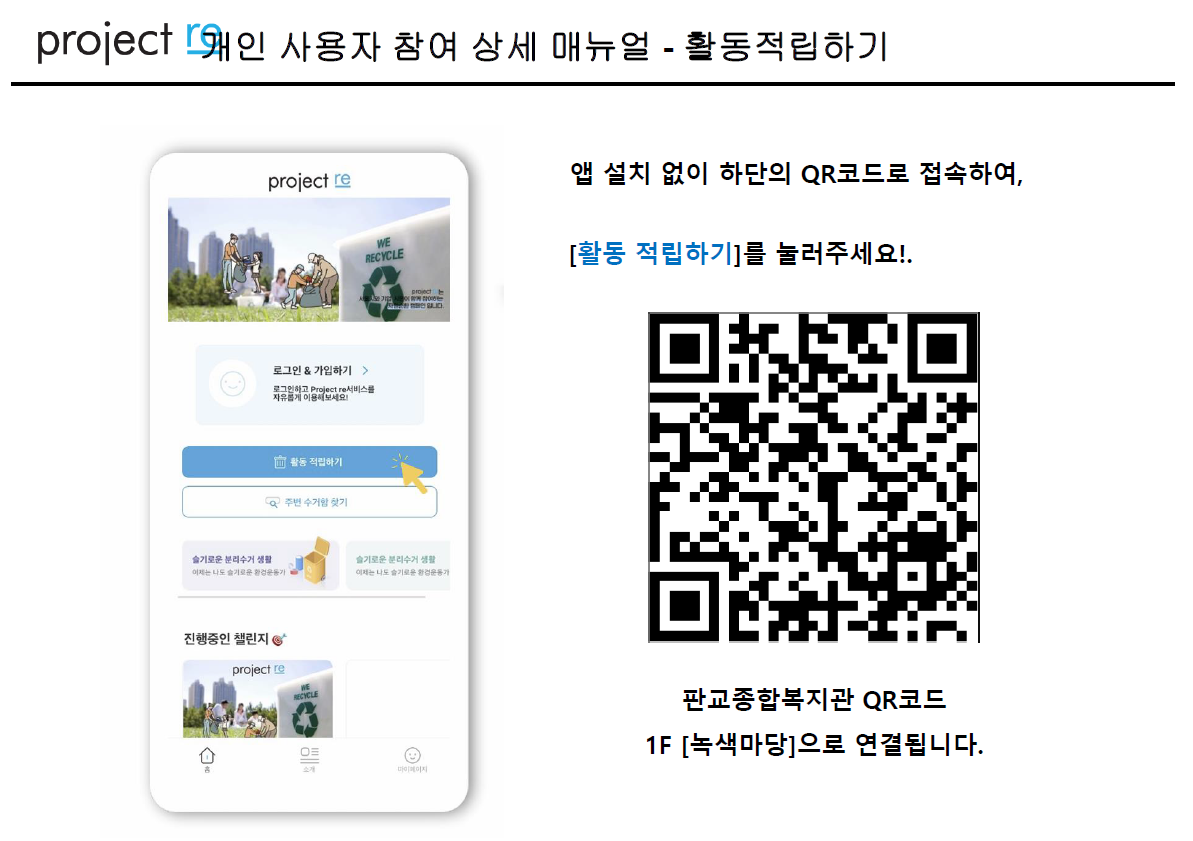Viewport: 1193px width, 841px height.
Task: Open the challenge thumbnail under 진행중인 챌린지
Action: coord(258,699)
